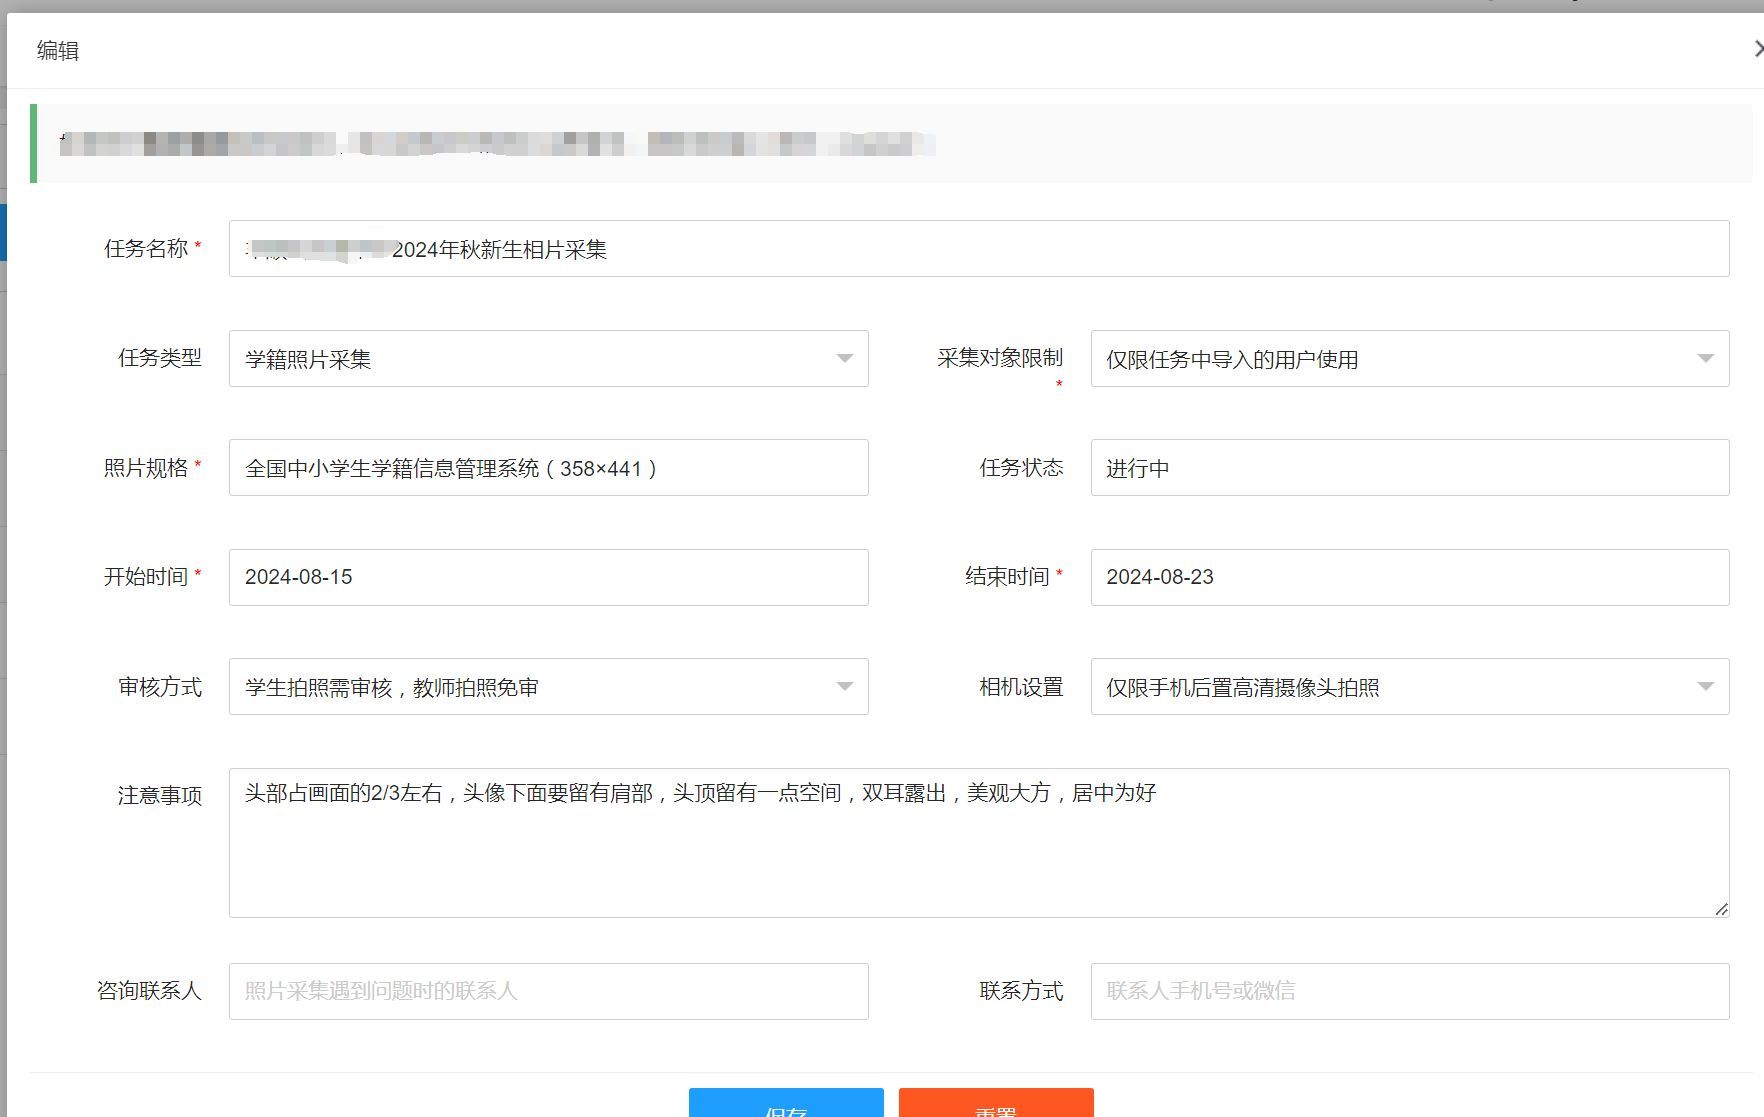
Task: Click the 任务状态 field showing 进行中
Action: tap(1410, 468)
